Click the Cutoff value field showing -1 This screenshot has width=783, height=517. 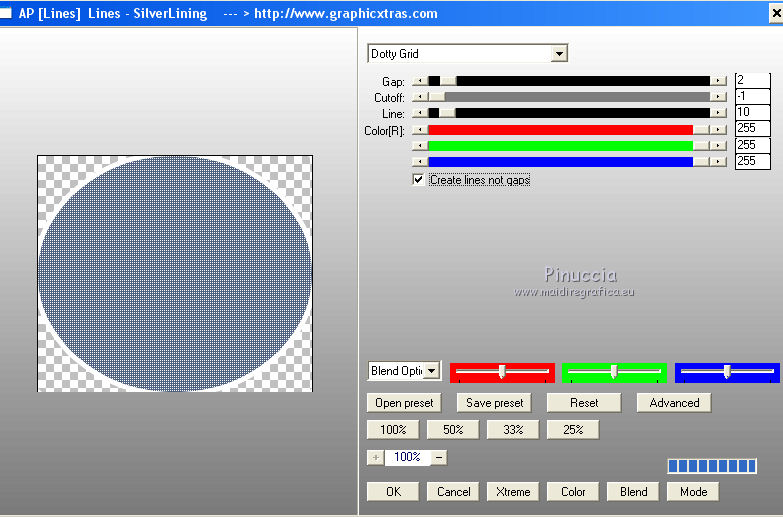click(753, 96)
